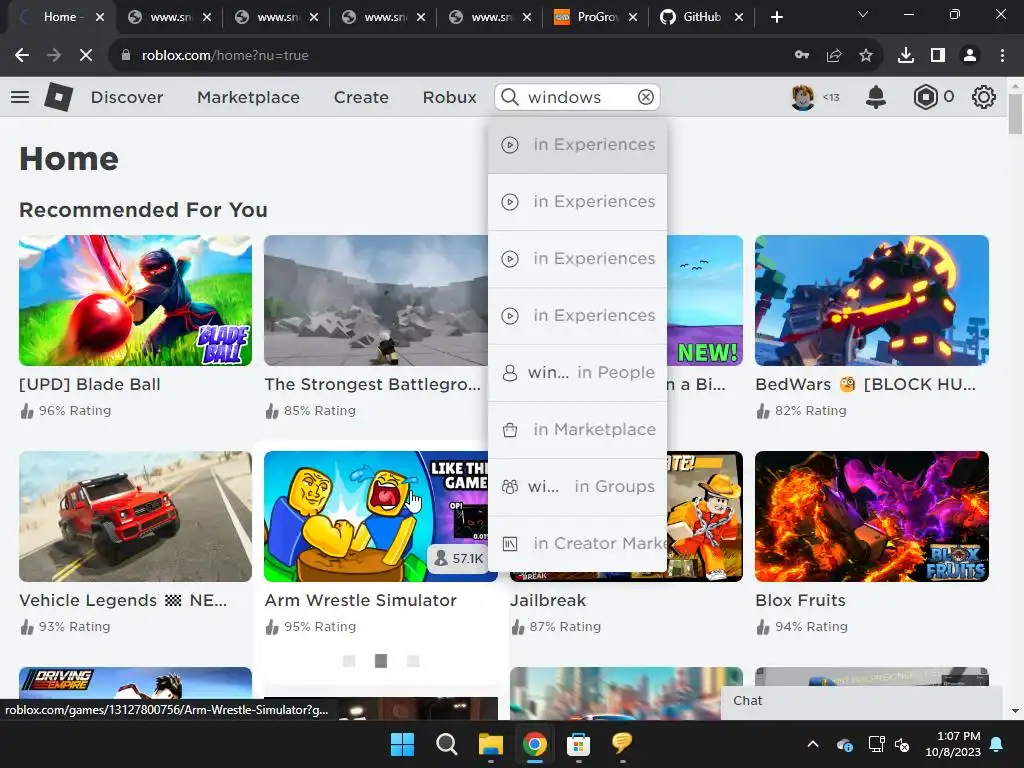This screenshot has height=768, width=1024.
Task: Open the [UPD] Blade Ball thumbnail
Action: (x=135, y=300)
